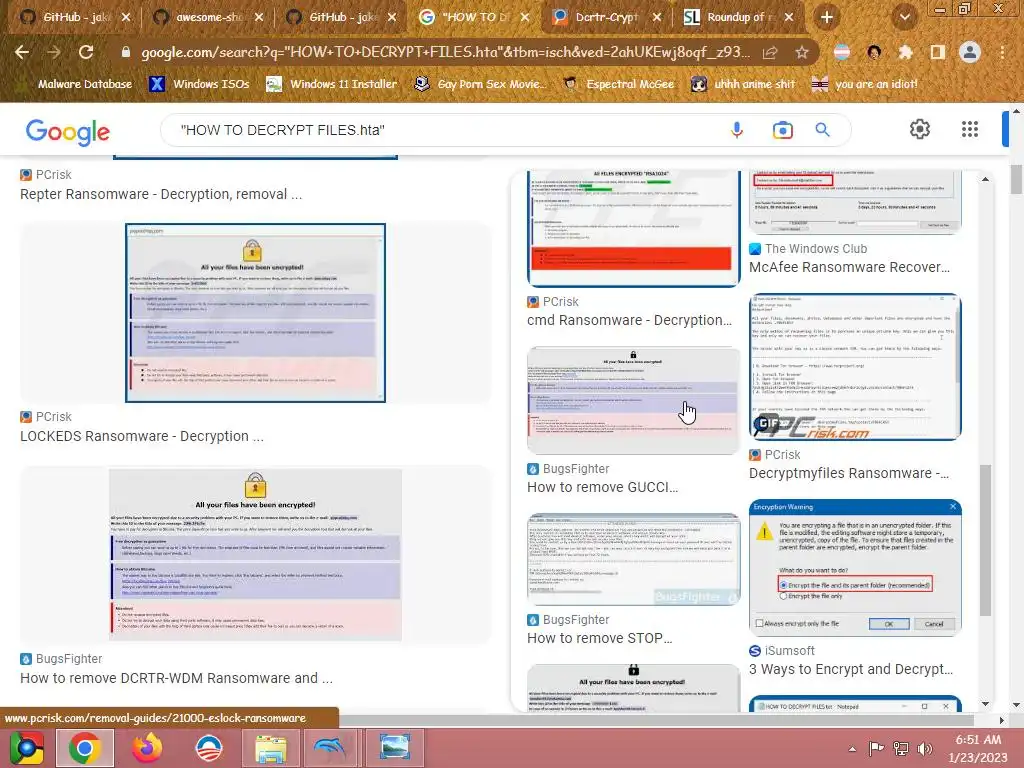Open the side panel icon
This screenshot has height=768, width=1024.
click(x=937, y=52)
